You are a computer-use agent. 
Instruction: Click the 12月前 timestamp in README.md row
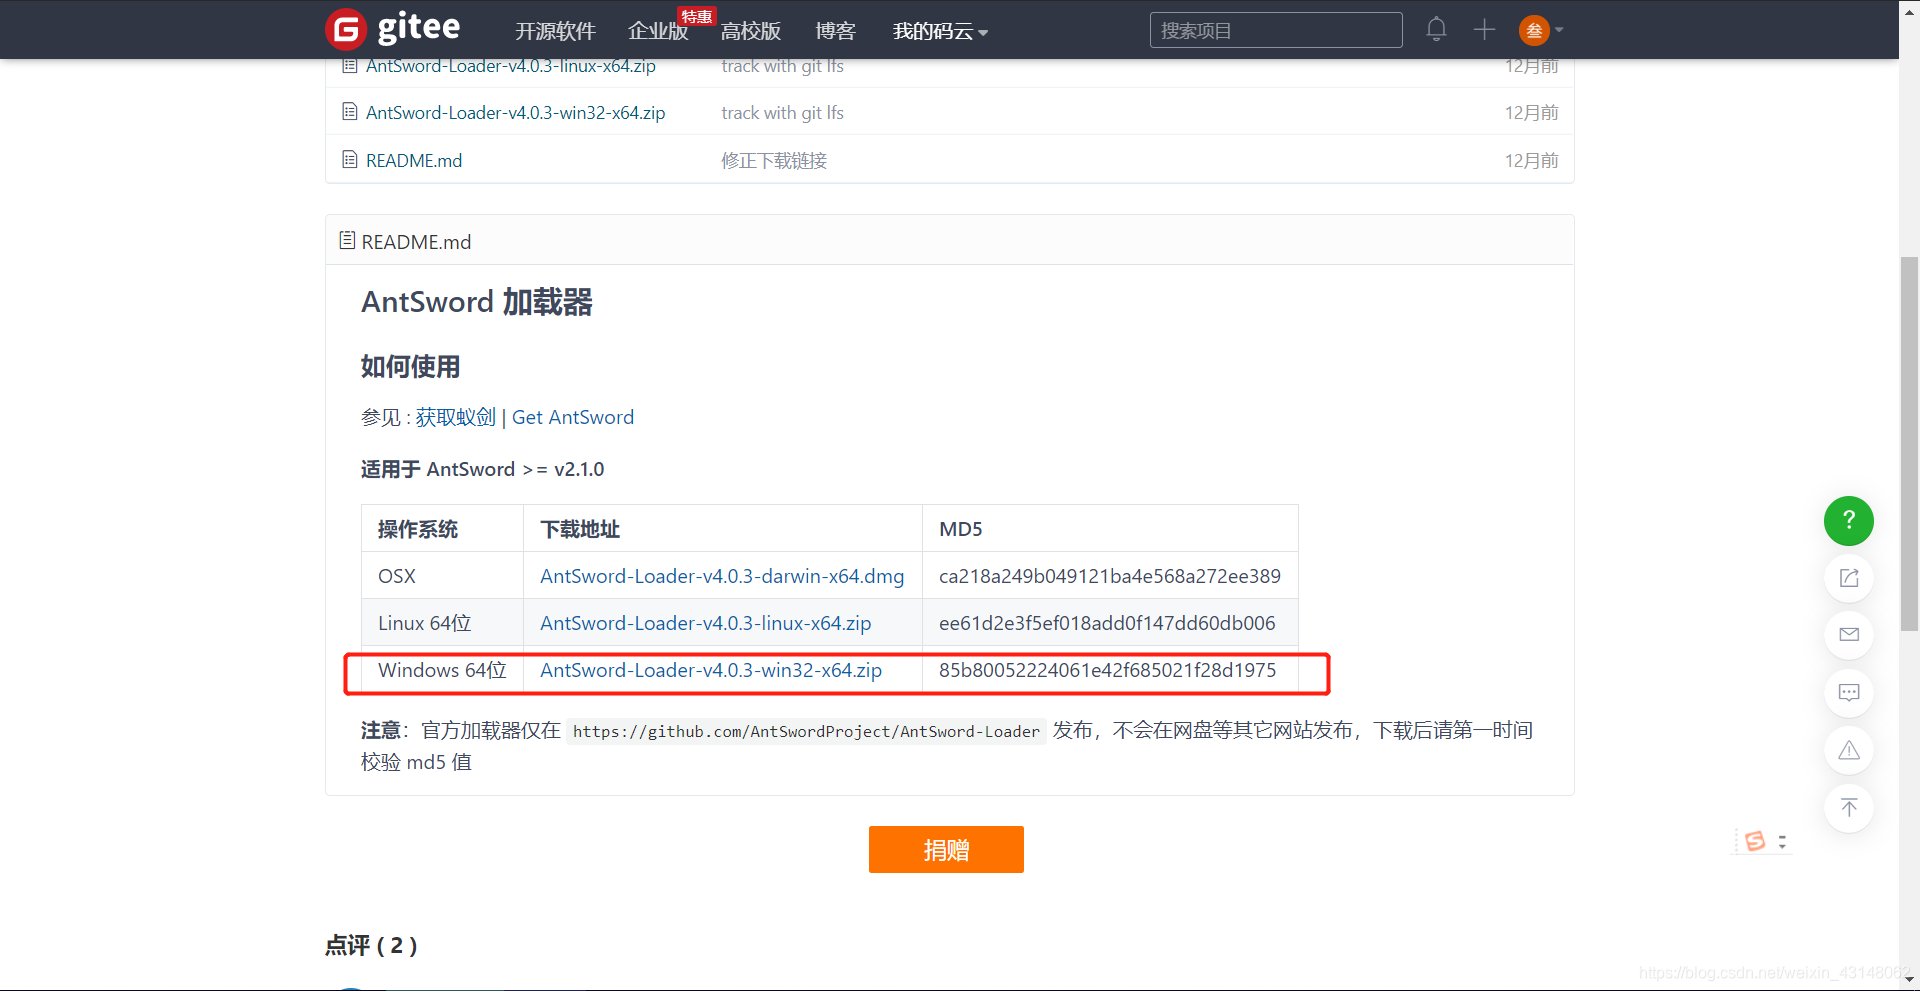[1532, 161]
